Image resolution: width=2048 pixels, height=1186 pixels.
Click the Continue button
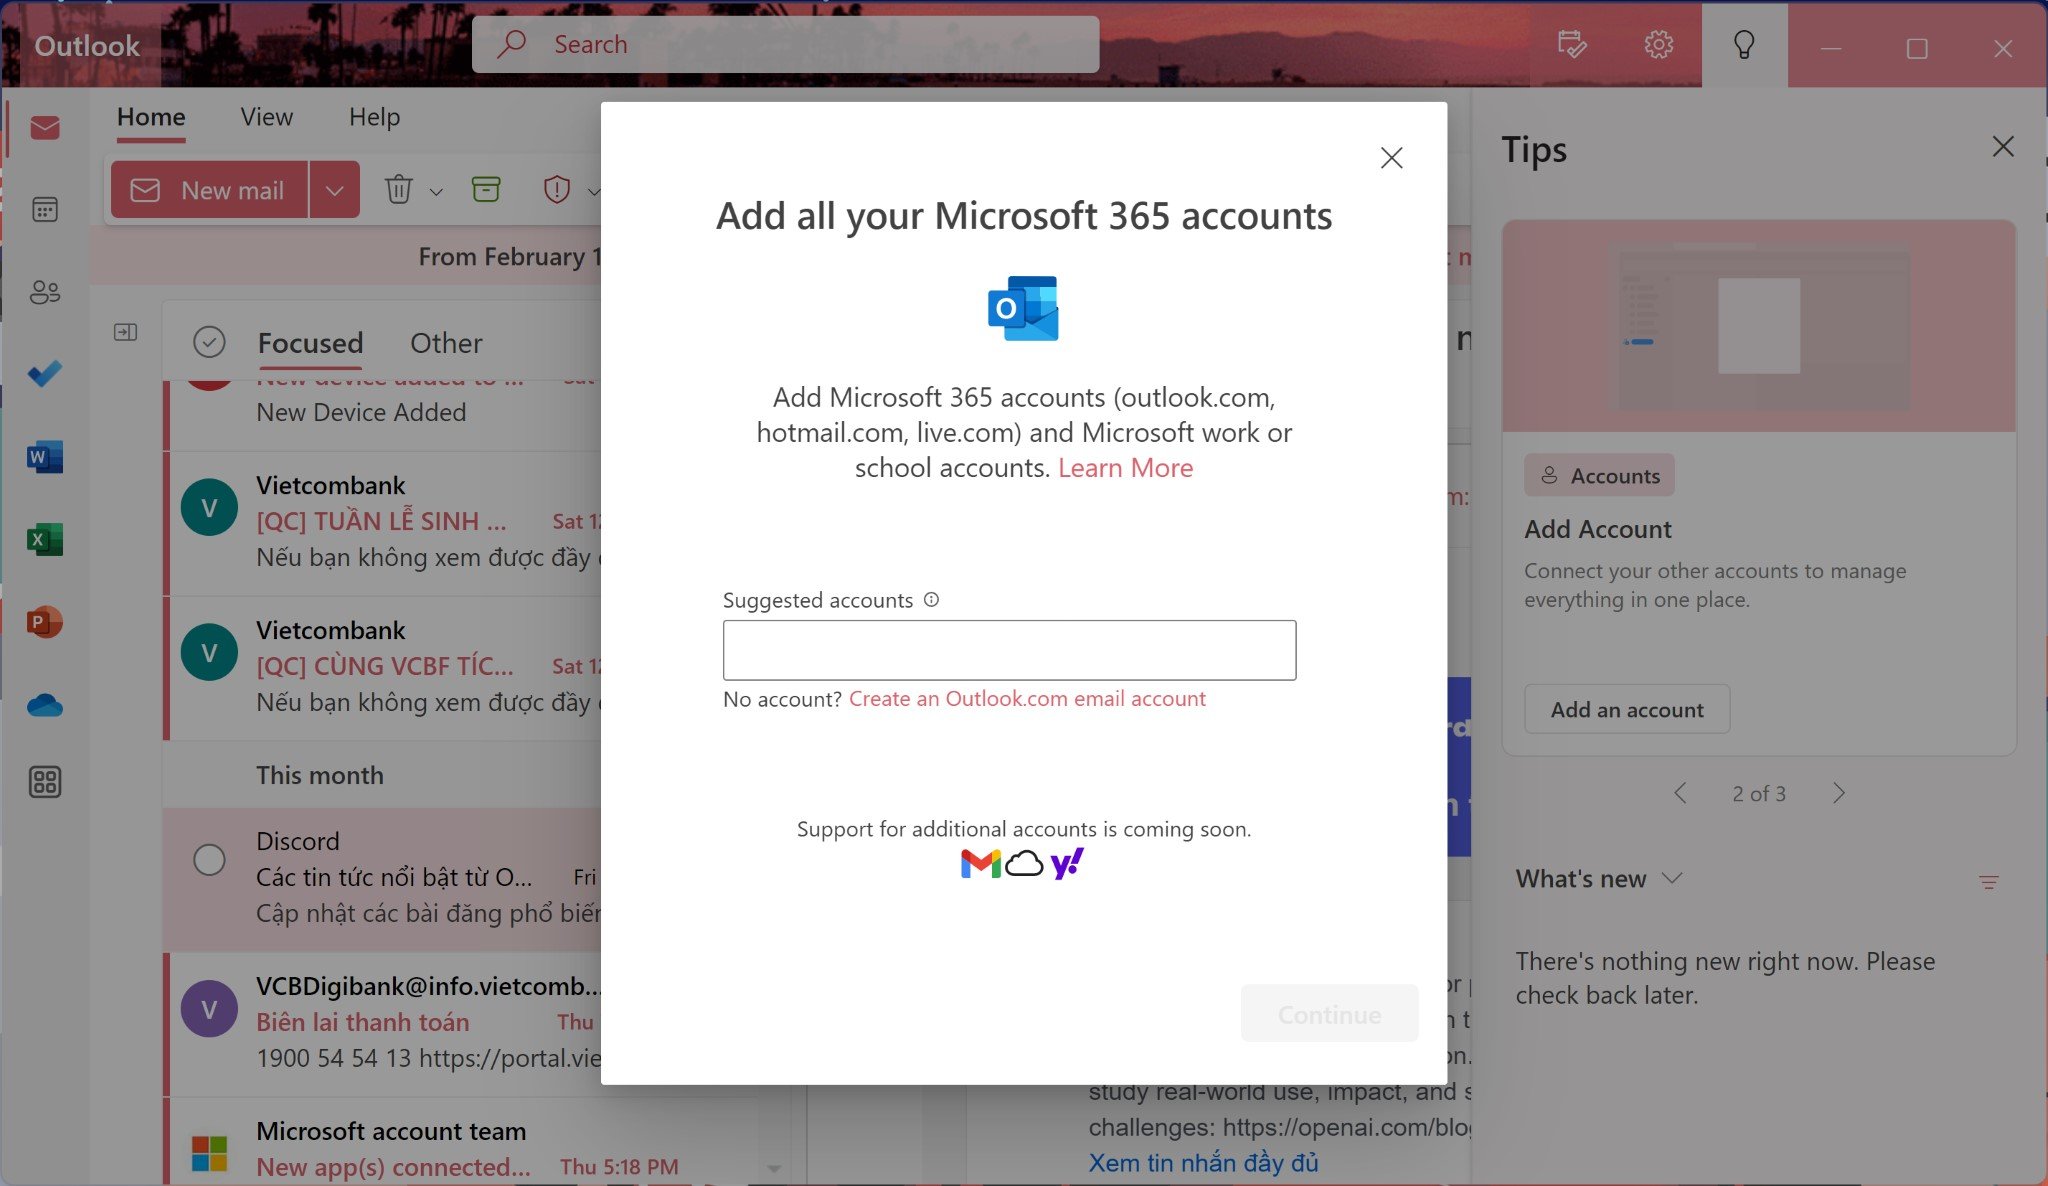tap(1329, 1014)
